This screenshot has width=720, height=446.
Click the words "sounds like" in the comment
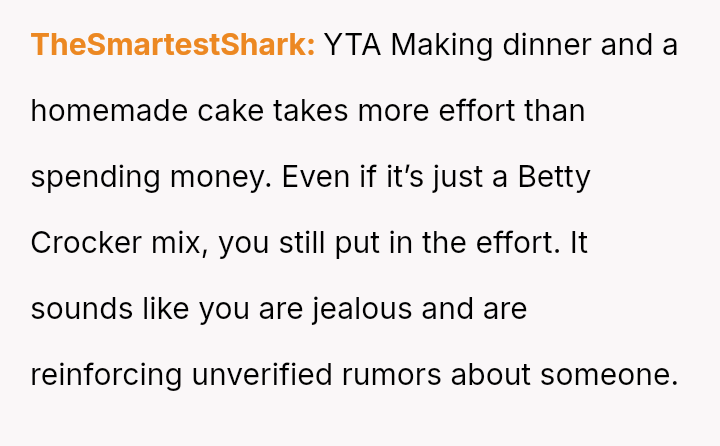(110, 309)
